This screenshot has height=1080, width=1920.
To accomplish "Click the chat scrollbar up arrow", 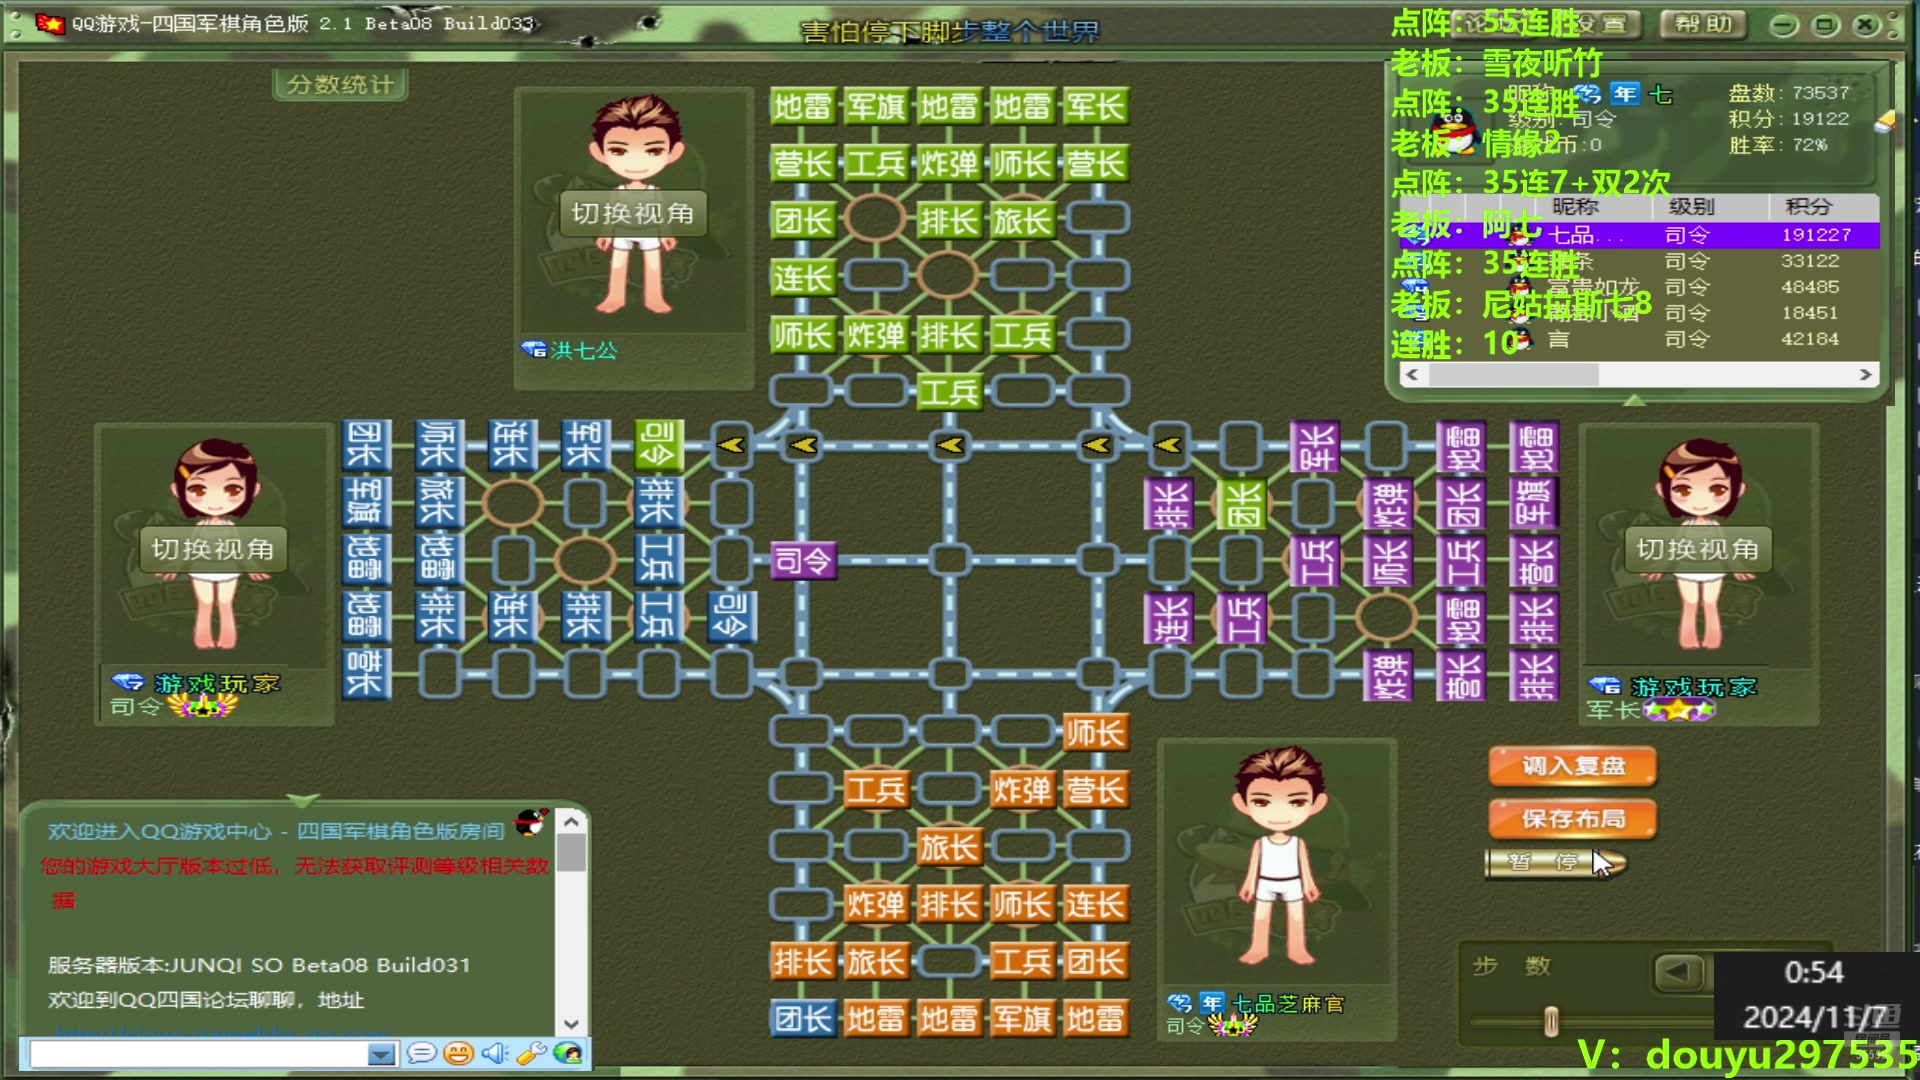I will tap(571, 822).
